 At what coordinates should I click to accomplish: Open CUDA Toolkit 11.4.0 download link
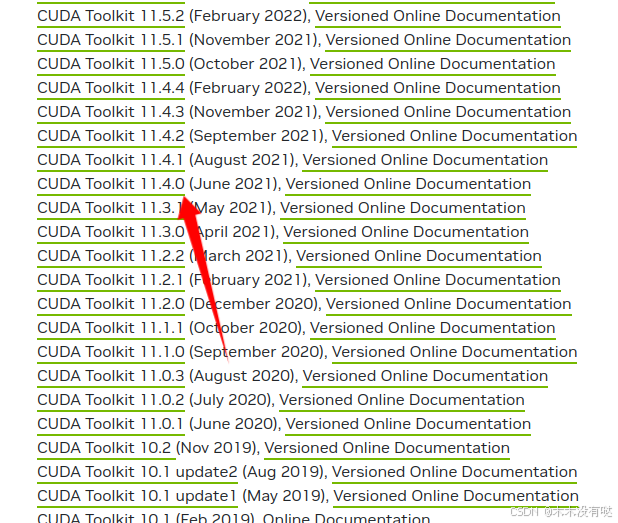click(x=111, y=184)
